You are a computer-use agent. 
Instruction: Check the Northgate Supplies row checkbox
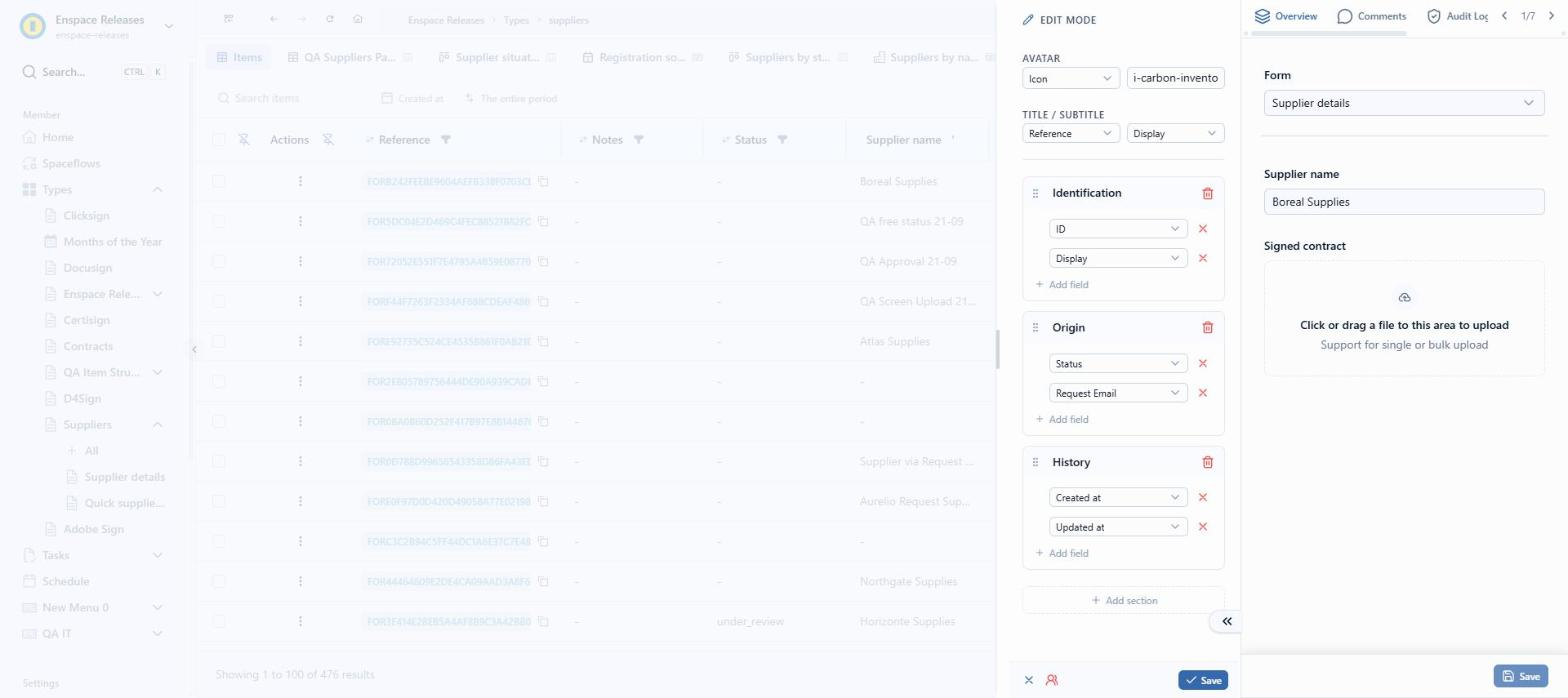tap(219, 581)
